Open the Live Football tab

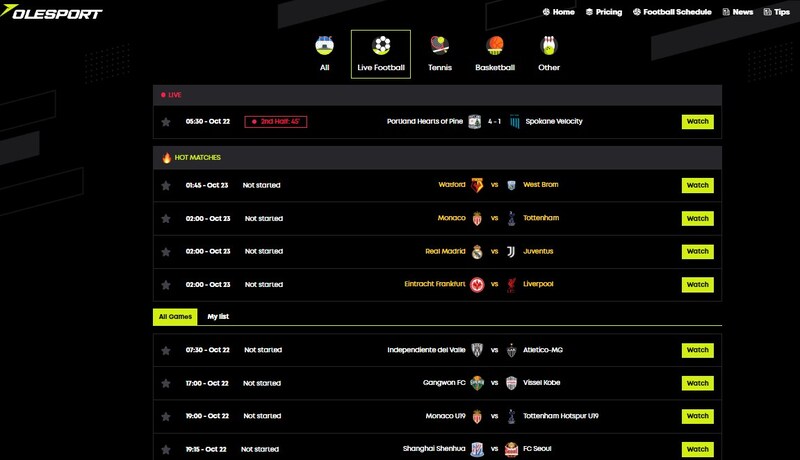381,54
